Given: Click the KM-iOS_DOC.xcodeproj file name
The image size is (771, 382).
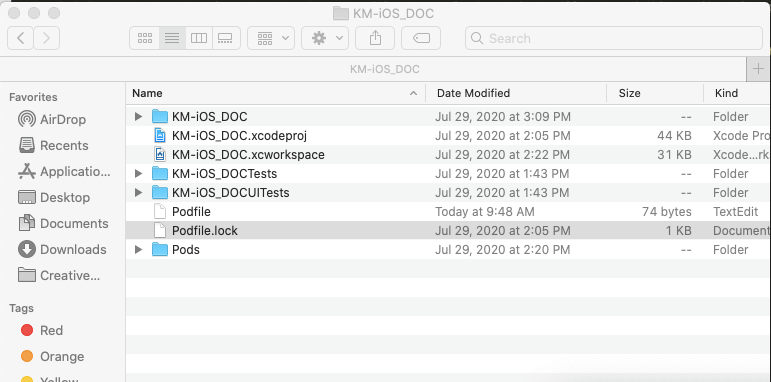Looking at the screenshot, I should click(x=239, y=136).
